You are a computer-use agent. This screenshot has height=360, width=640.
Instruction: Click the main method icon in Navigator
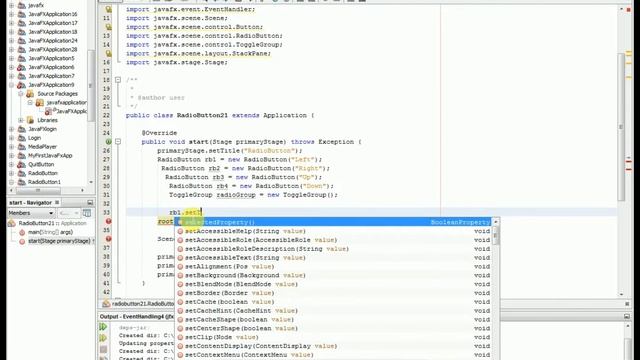(x=22, y=232)
